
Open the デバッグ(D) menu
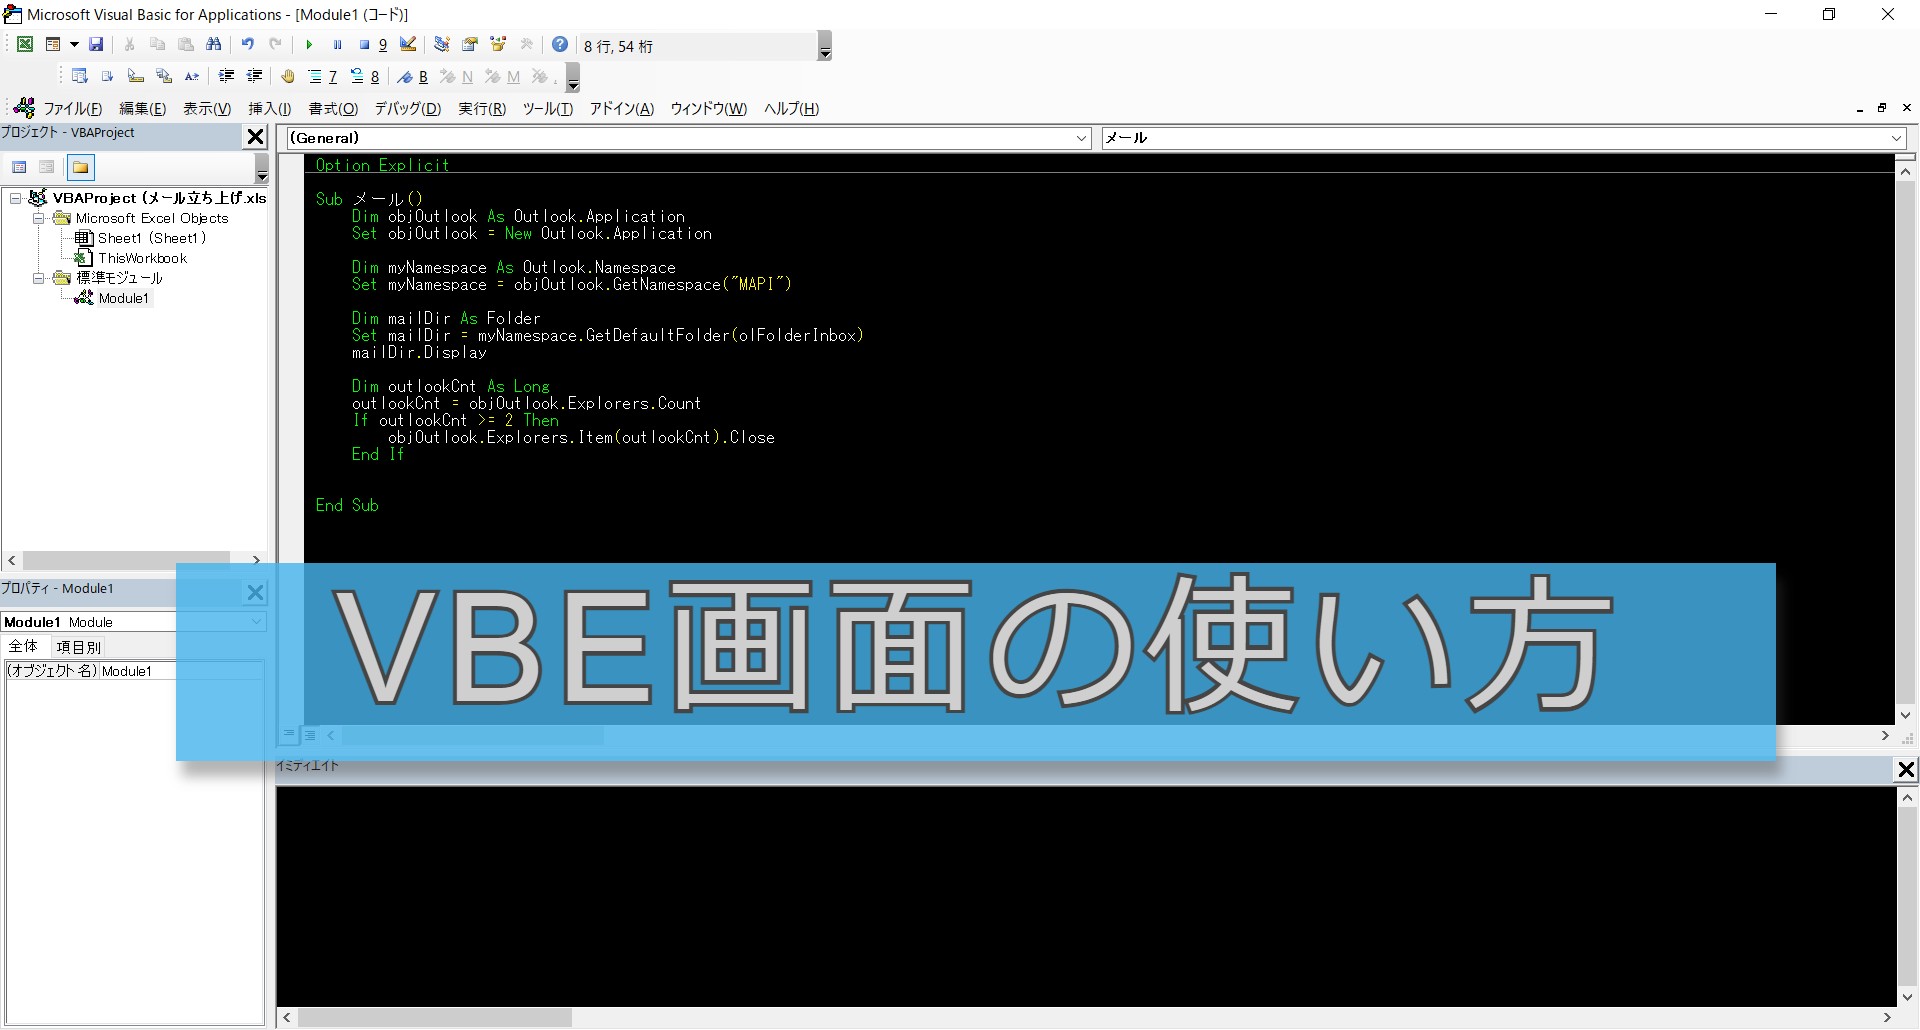pyautogui.click(x=407, y=109)
